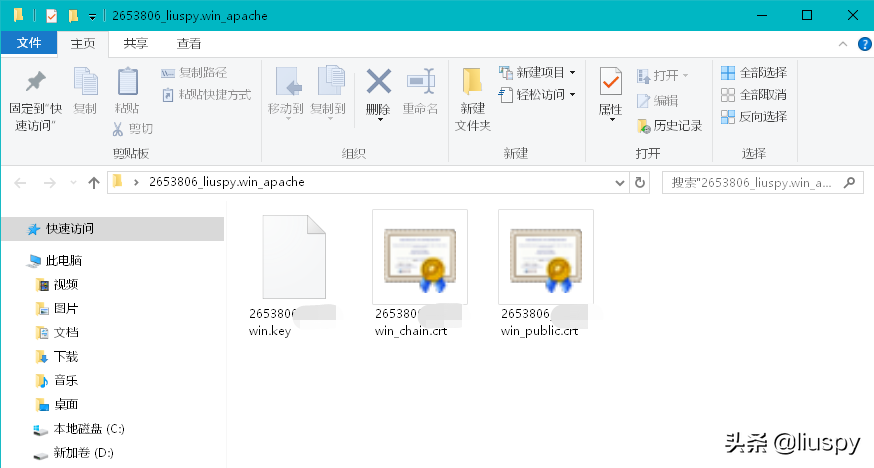Click the up-directory arrow in navigation bar
The image size is (874, 468).
pyautogui.click(x=94, y=183)
